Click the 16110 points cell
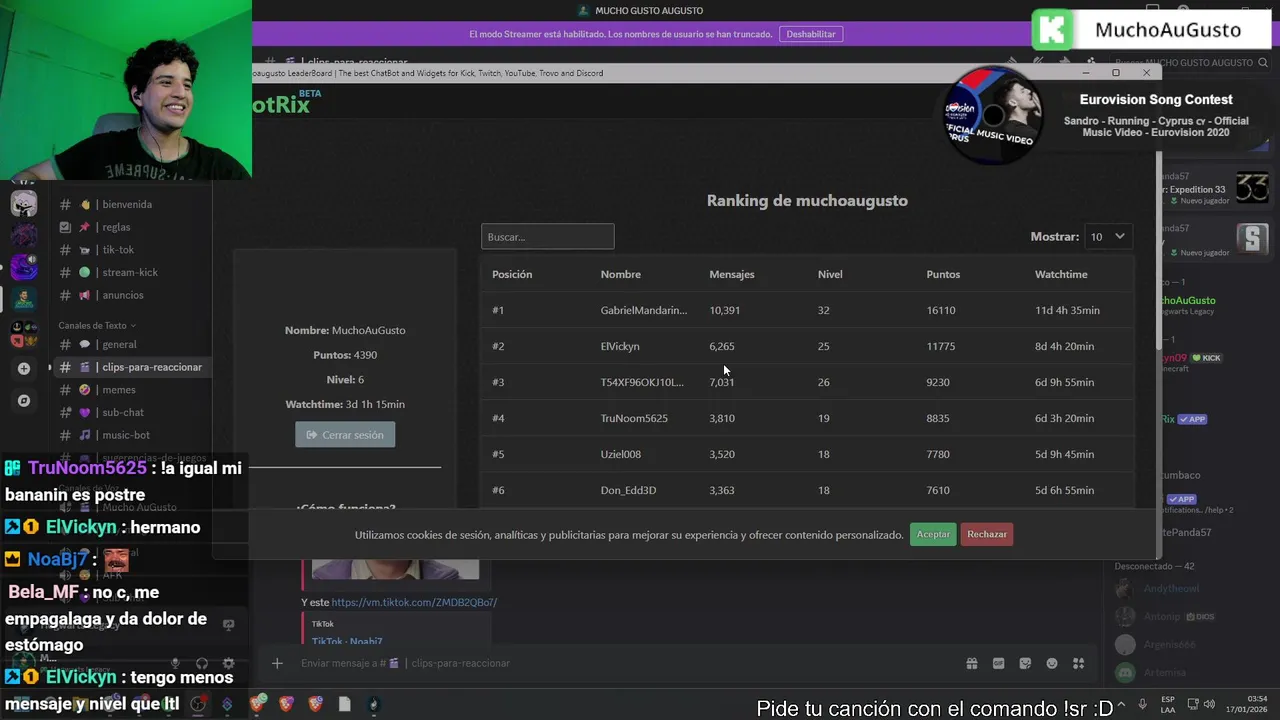Image resolution: width=1280 pixels, height=720 pixels. tap(941, 310)
